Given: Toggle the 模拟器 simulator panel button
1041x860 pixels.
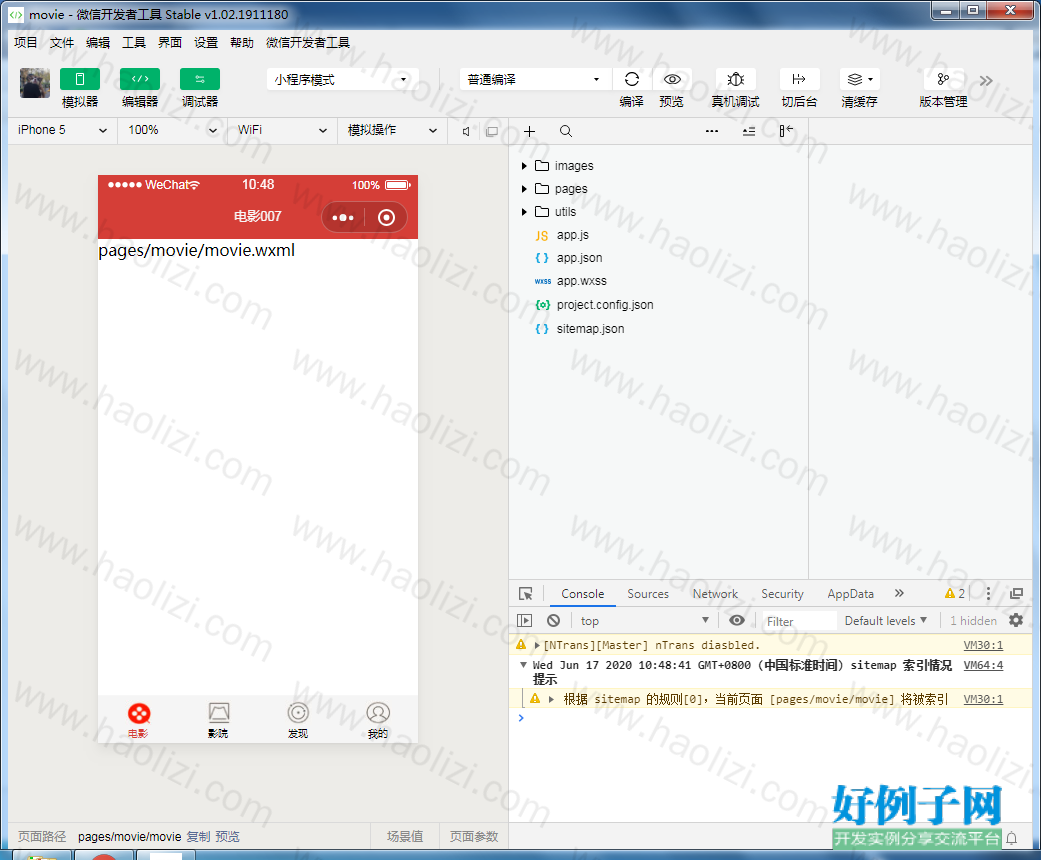Looking at the screenshot, I should (80, 79).
